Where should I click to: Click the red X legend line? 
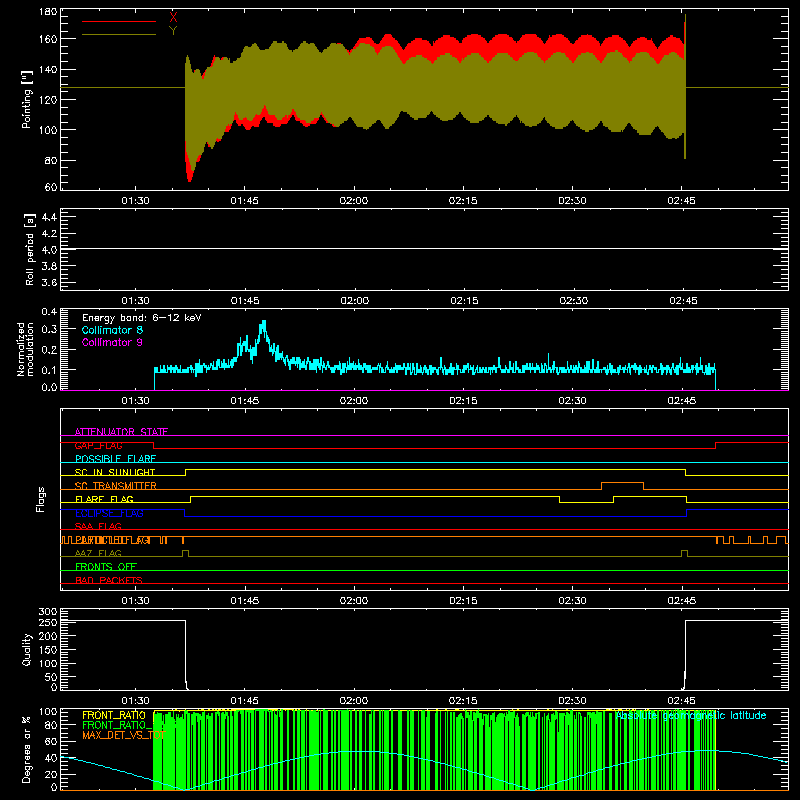119,21
